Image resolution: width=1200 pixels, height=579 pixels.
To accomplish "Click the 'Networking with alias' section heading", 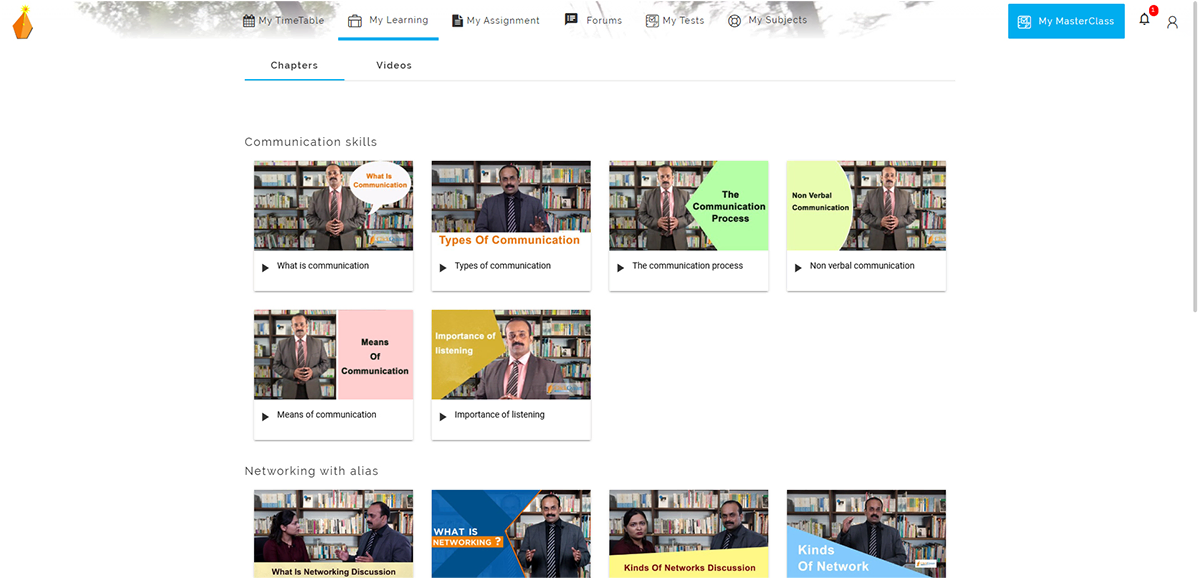I will pos(312,471).
